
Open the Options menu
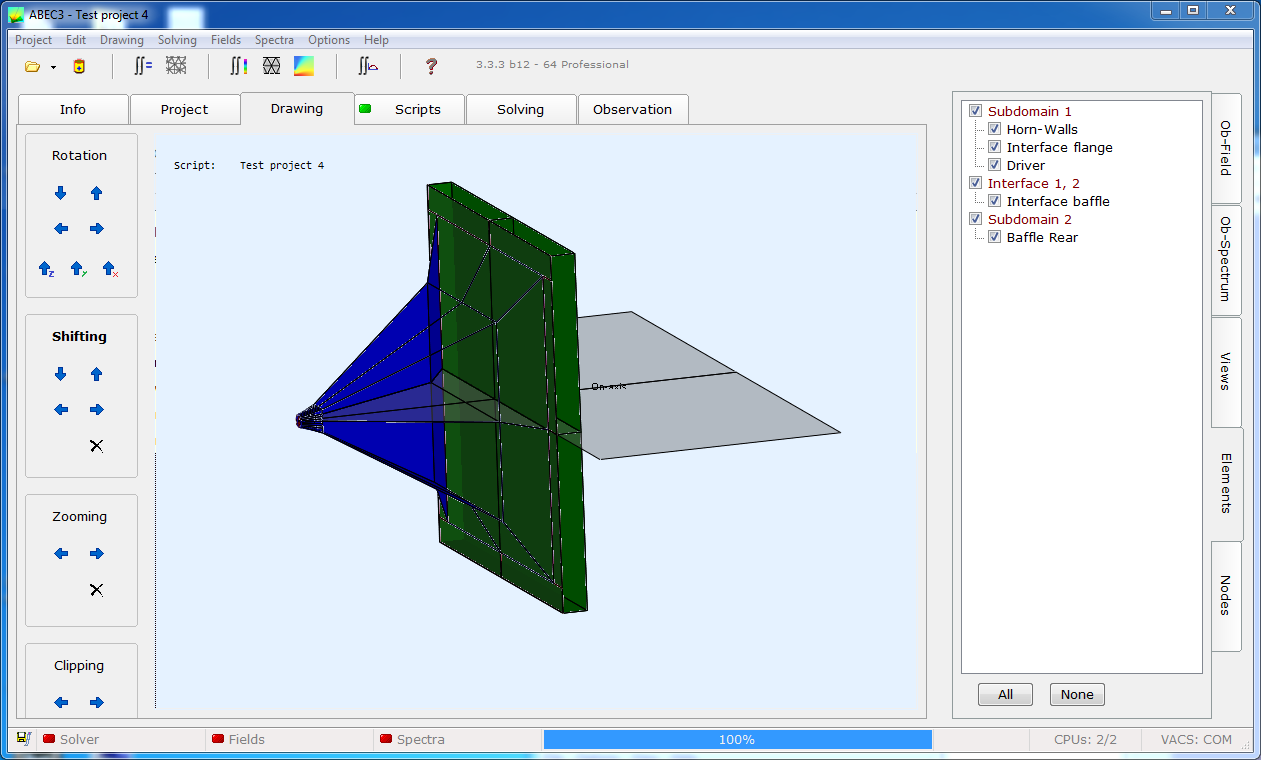click(329, 40)
